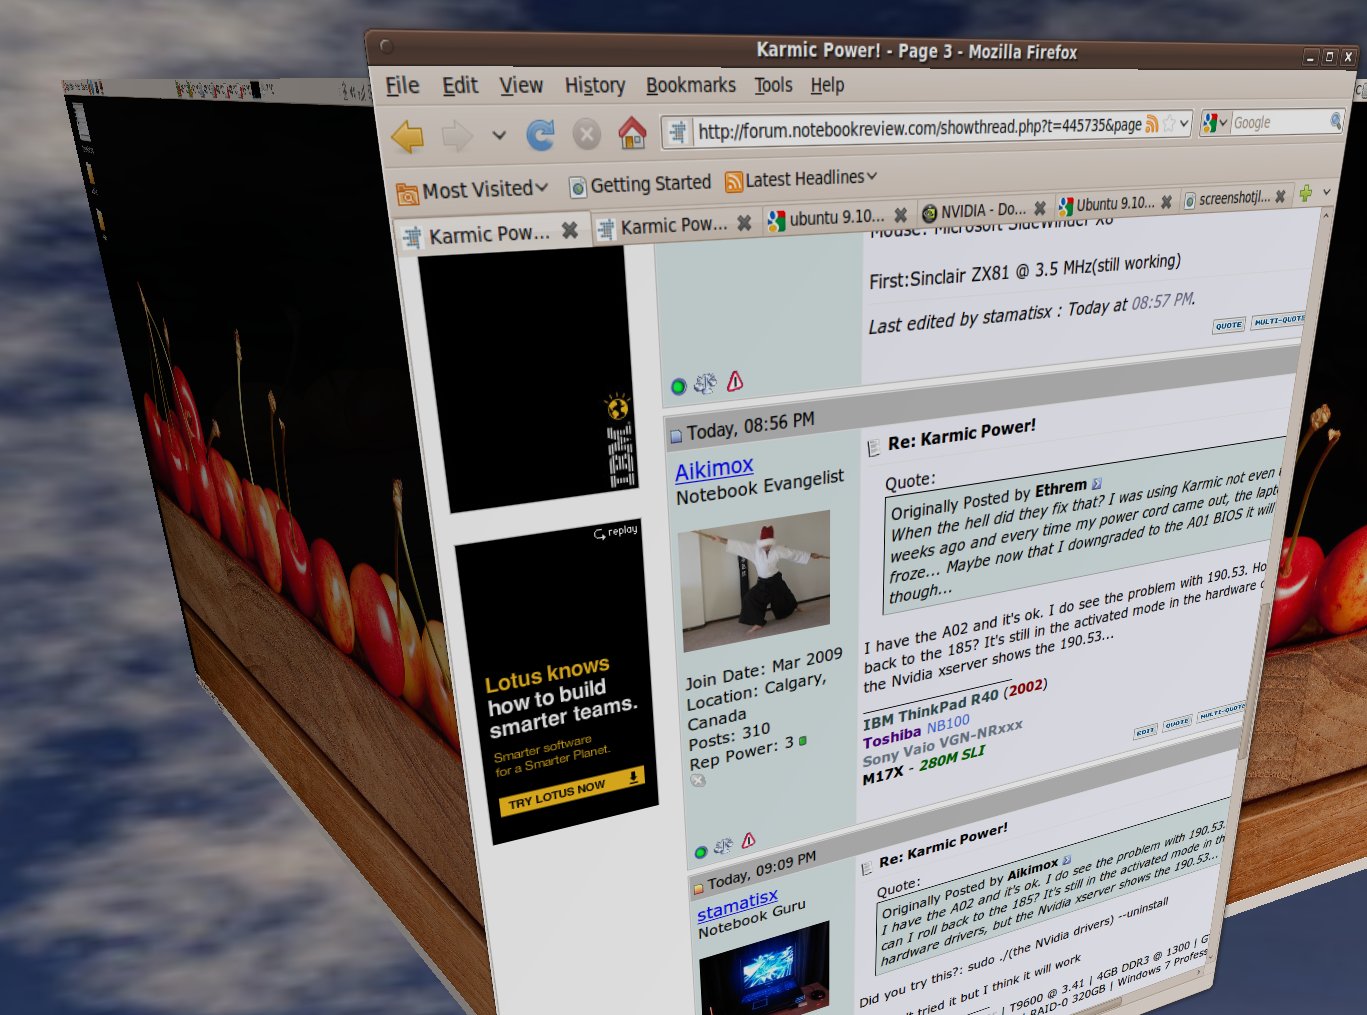Go back with the orange Back arrow
Viewport: 1367px width, 1015px height.
(407, 136)
